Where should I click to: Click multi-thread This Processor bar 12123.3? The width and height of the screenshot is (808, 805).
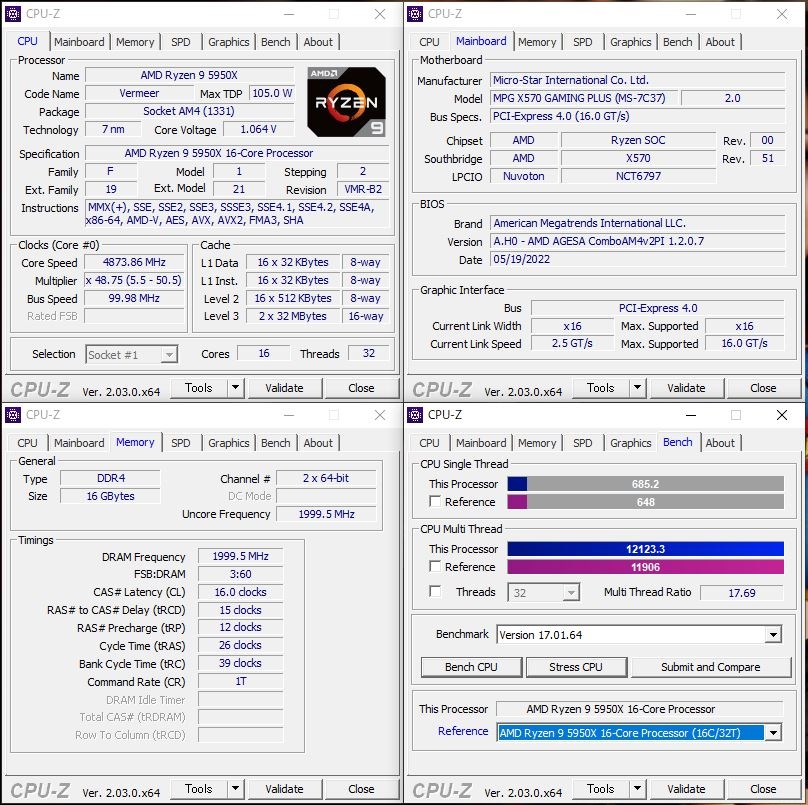[645, 548]
